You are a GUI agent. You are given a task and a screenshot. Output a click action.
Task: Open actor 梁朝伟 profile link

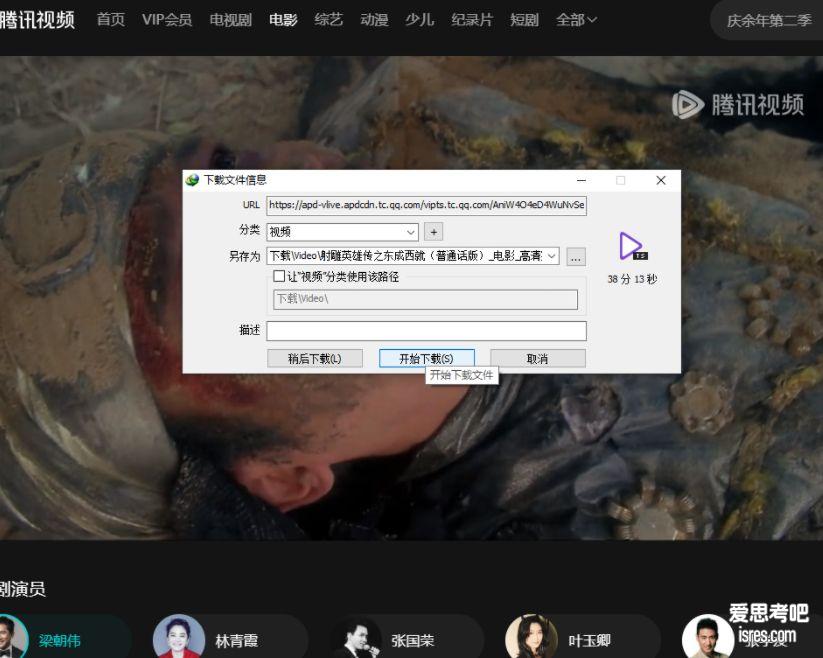[x=59, y=641]
